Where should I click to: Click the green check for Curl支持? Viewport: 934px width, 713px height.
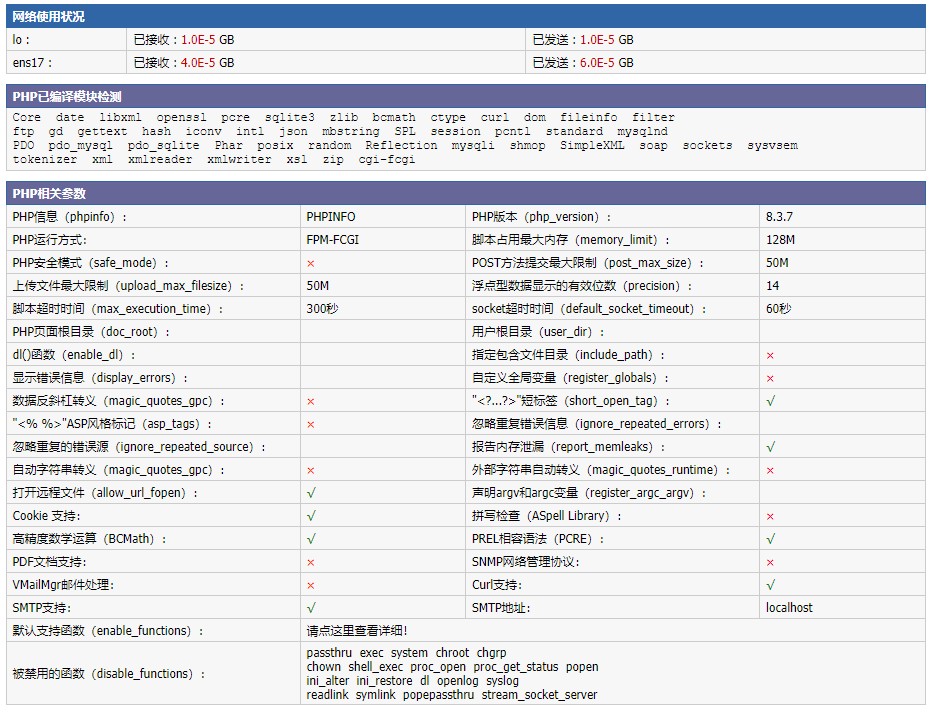(770, 585)
